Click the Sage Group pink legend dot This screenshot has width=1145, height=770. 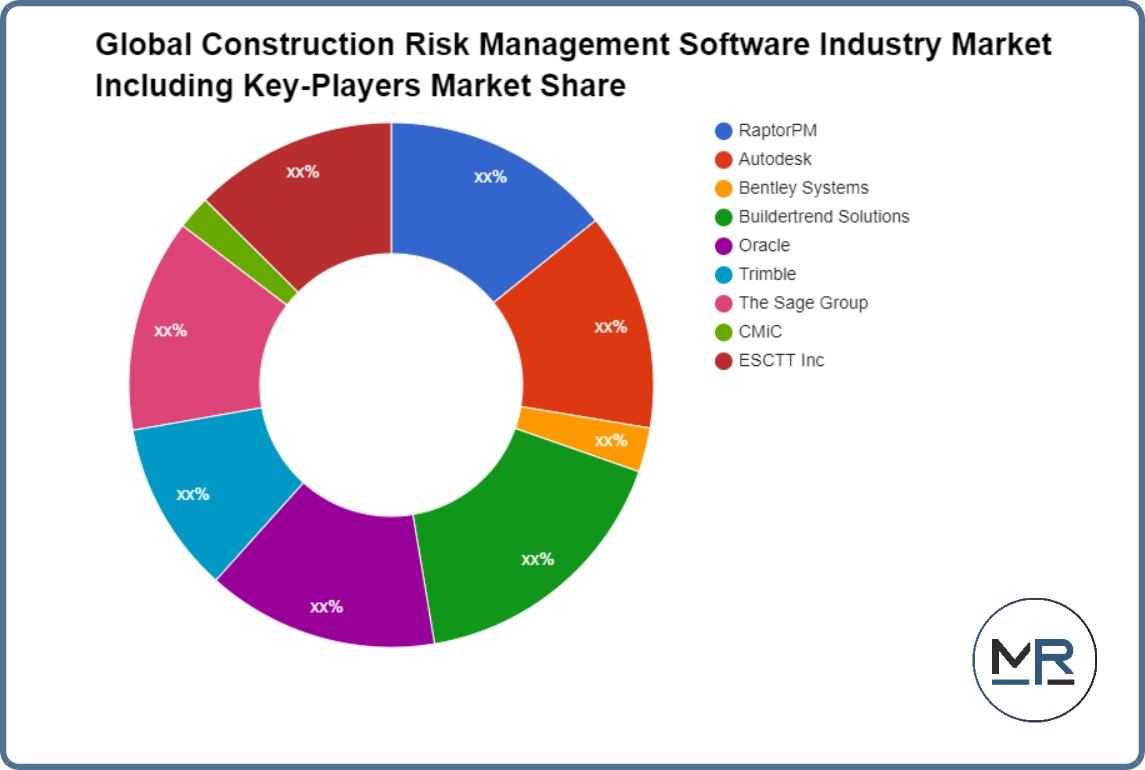point(723,304)
